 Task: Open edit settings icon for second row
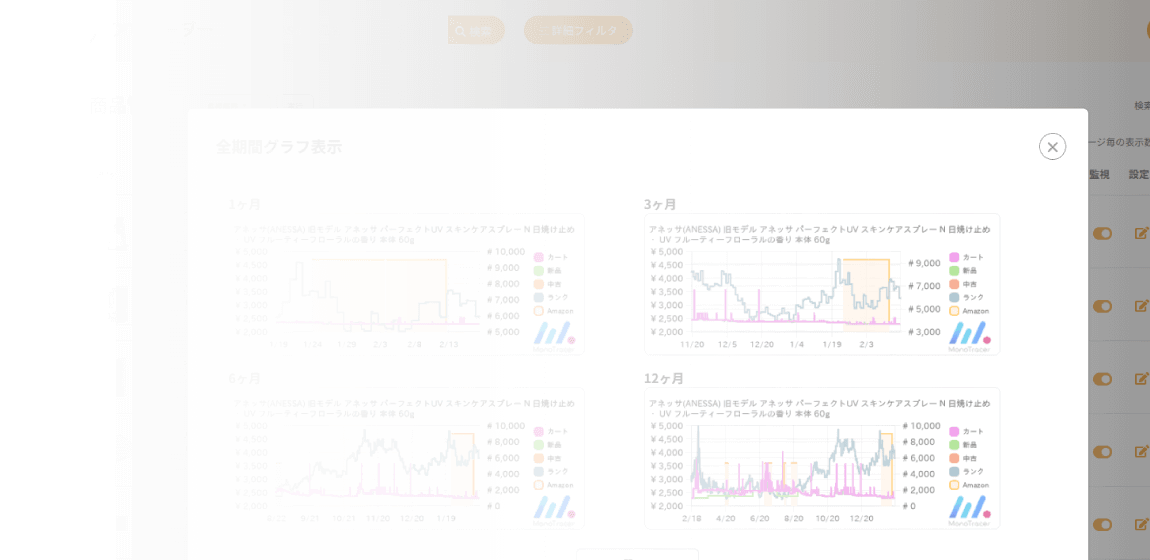coord(1141,306)
